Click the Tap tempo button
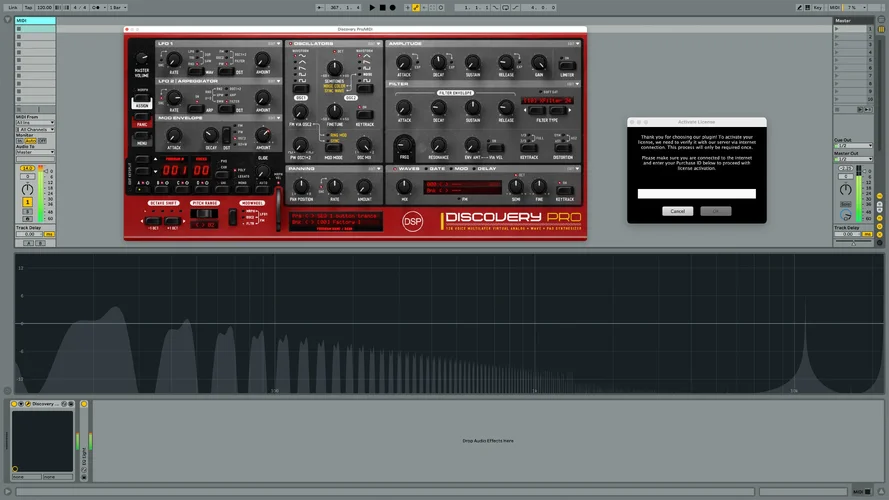This screenshot has width=889, height=500. click(x=28, y=7)
